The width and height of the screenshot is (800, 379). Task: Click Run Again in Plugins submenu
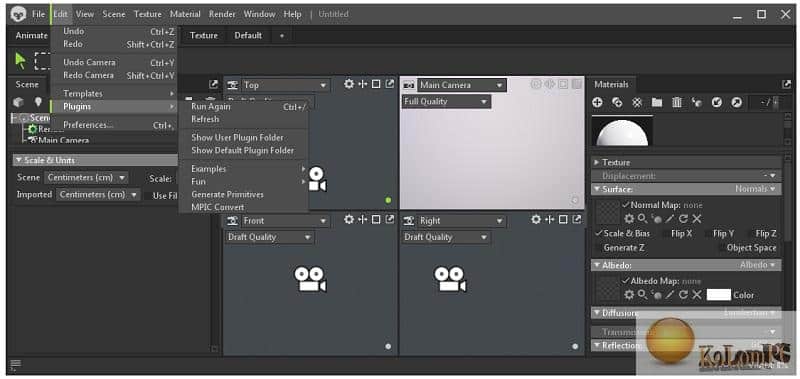(x=244, y=107)
